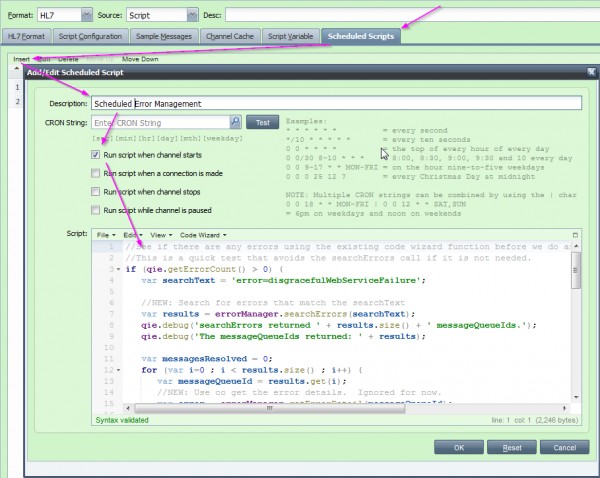Click code line 7 with errorManager.searchErrors

click(x=278, y=314)
